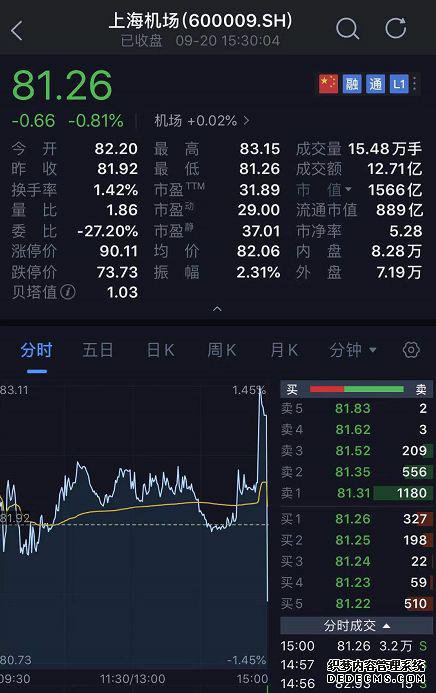Tap the 最高 83.15 value
The width and height of the screenshot is (436, 693).
click(x=260, y=149)
